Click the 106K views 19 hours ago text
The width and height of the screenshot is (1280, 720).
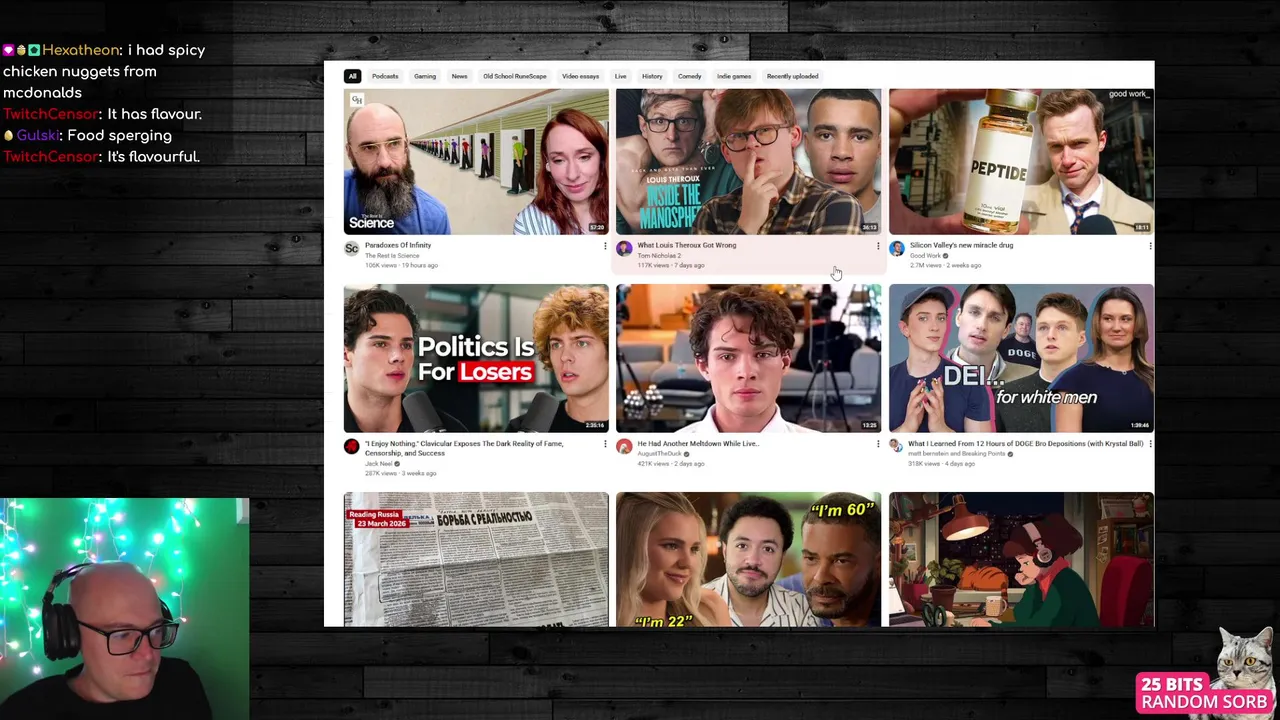401,265
